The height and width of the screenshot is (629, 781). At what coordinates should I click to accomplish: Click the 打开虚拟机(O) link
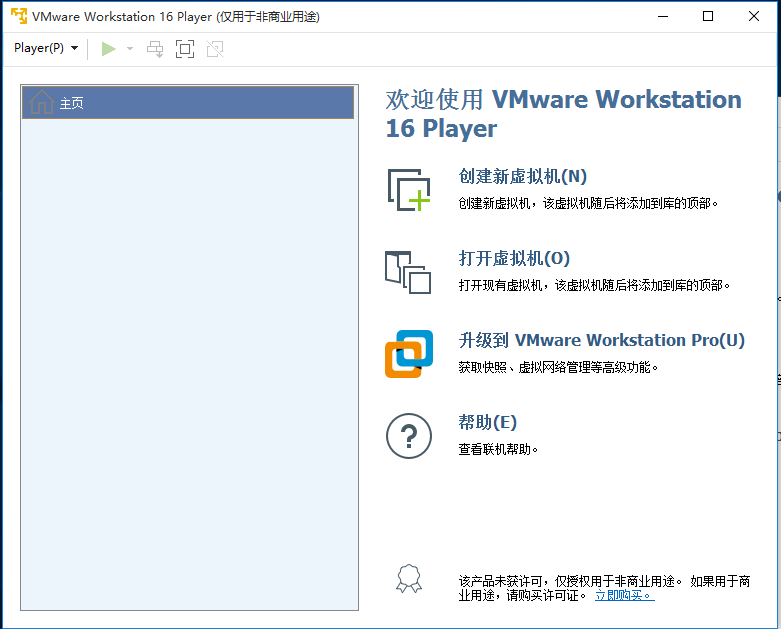[x=514, y=258]
